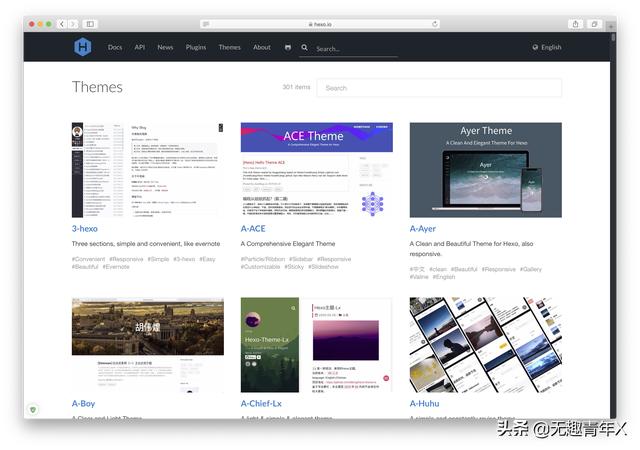Open the A-ACE theme link
The width and height of the screenshot is (640, 450).
tap(253, 229)
